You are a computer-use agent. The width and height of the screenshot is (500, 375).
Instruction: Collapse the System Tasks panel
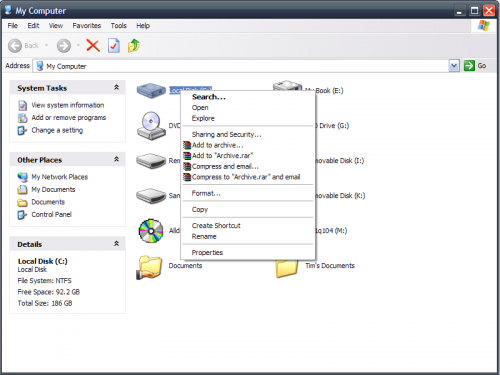(x=116, y=87)
